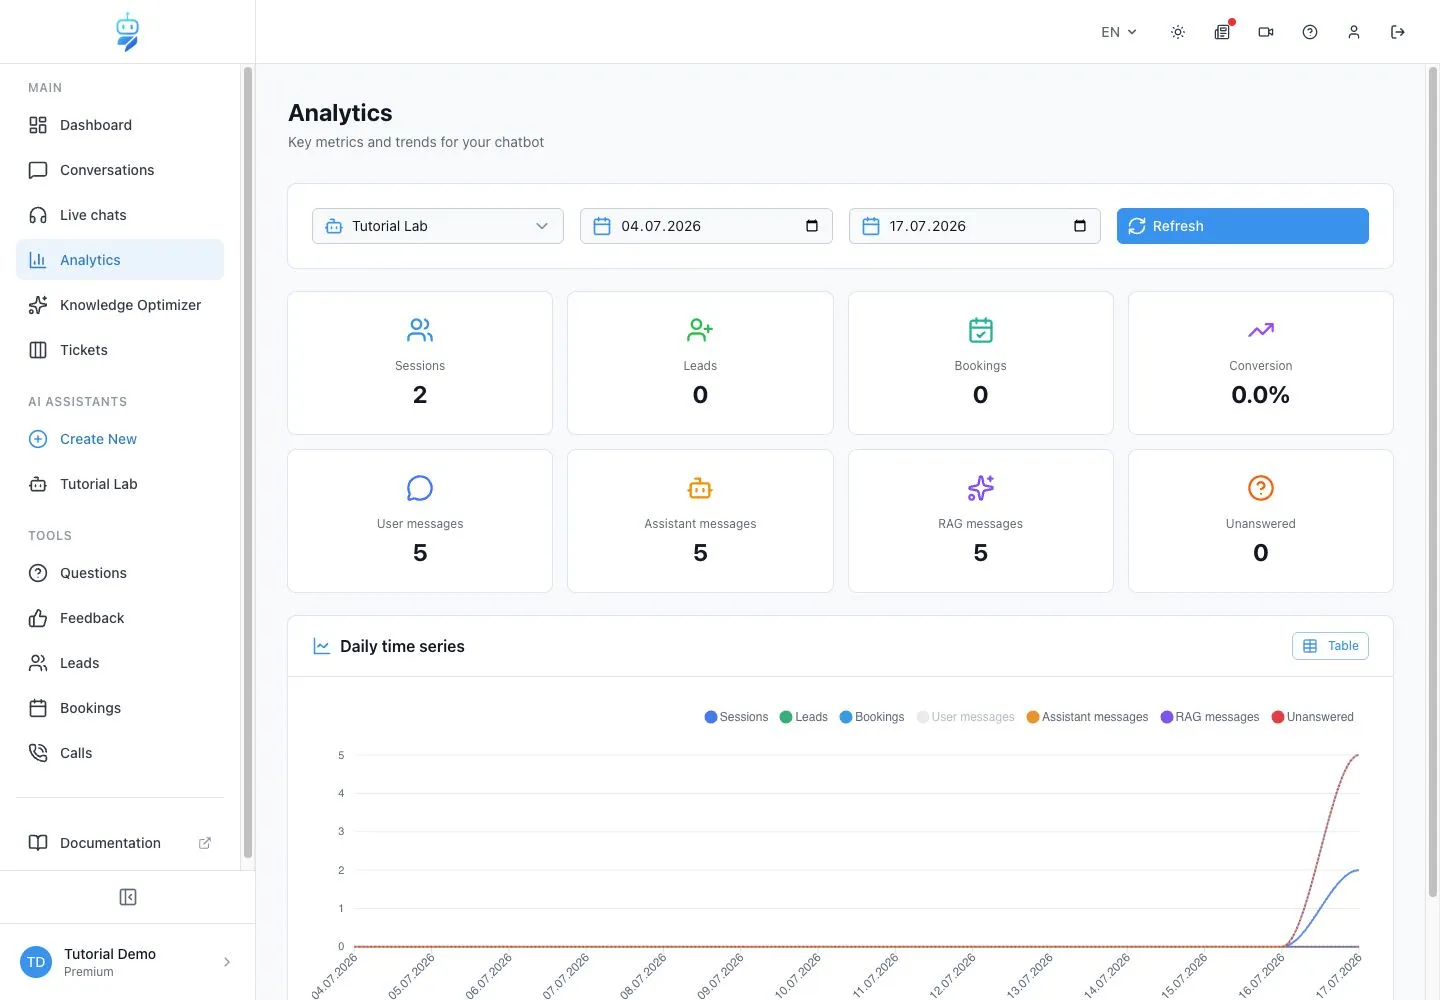Open Tickets in the sidebar
Viewport: 1440px width, 1000px height.
click(120, 350)
